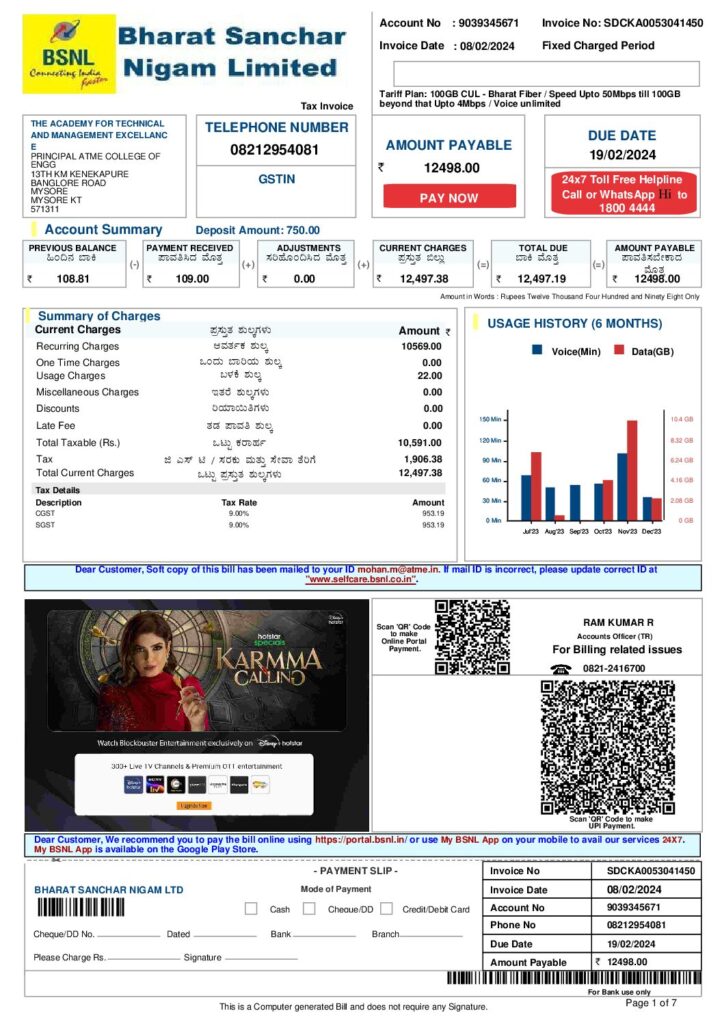
Task: Click the Late Fee row
Action: [x=240, y=426]
